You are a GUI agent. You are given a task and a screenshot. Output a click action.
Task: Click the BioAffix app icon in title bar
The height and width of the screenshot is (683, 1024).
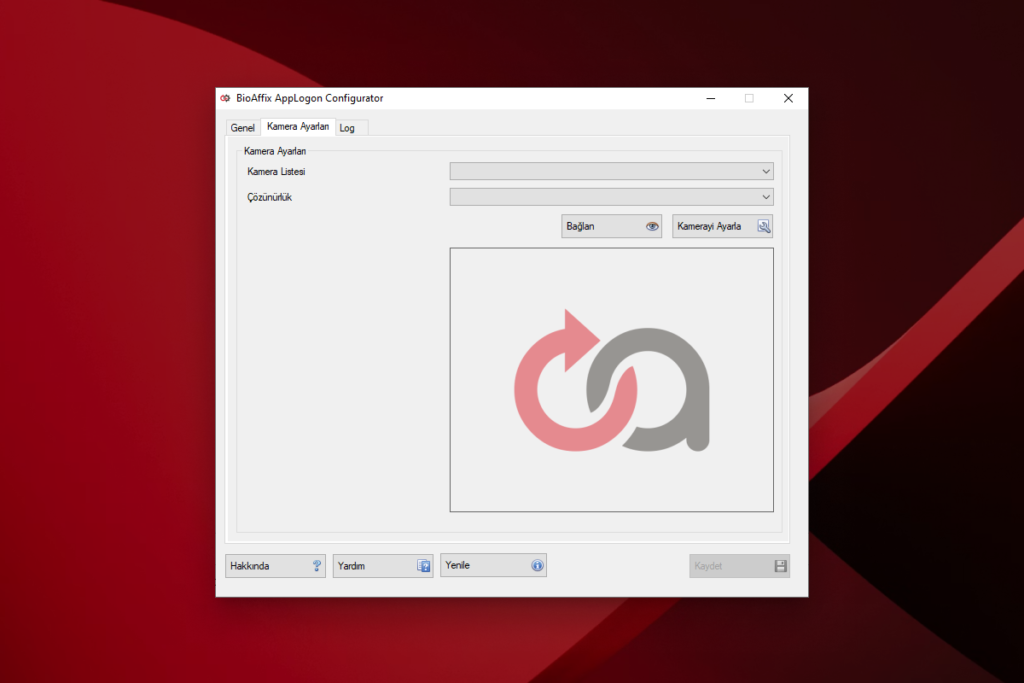225,98
